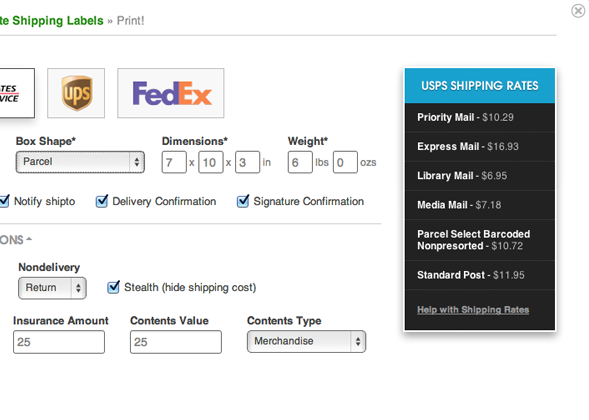Toggle Stealth hide shipping cost checkbox
589x420 pixels.
click(113, 287)
